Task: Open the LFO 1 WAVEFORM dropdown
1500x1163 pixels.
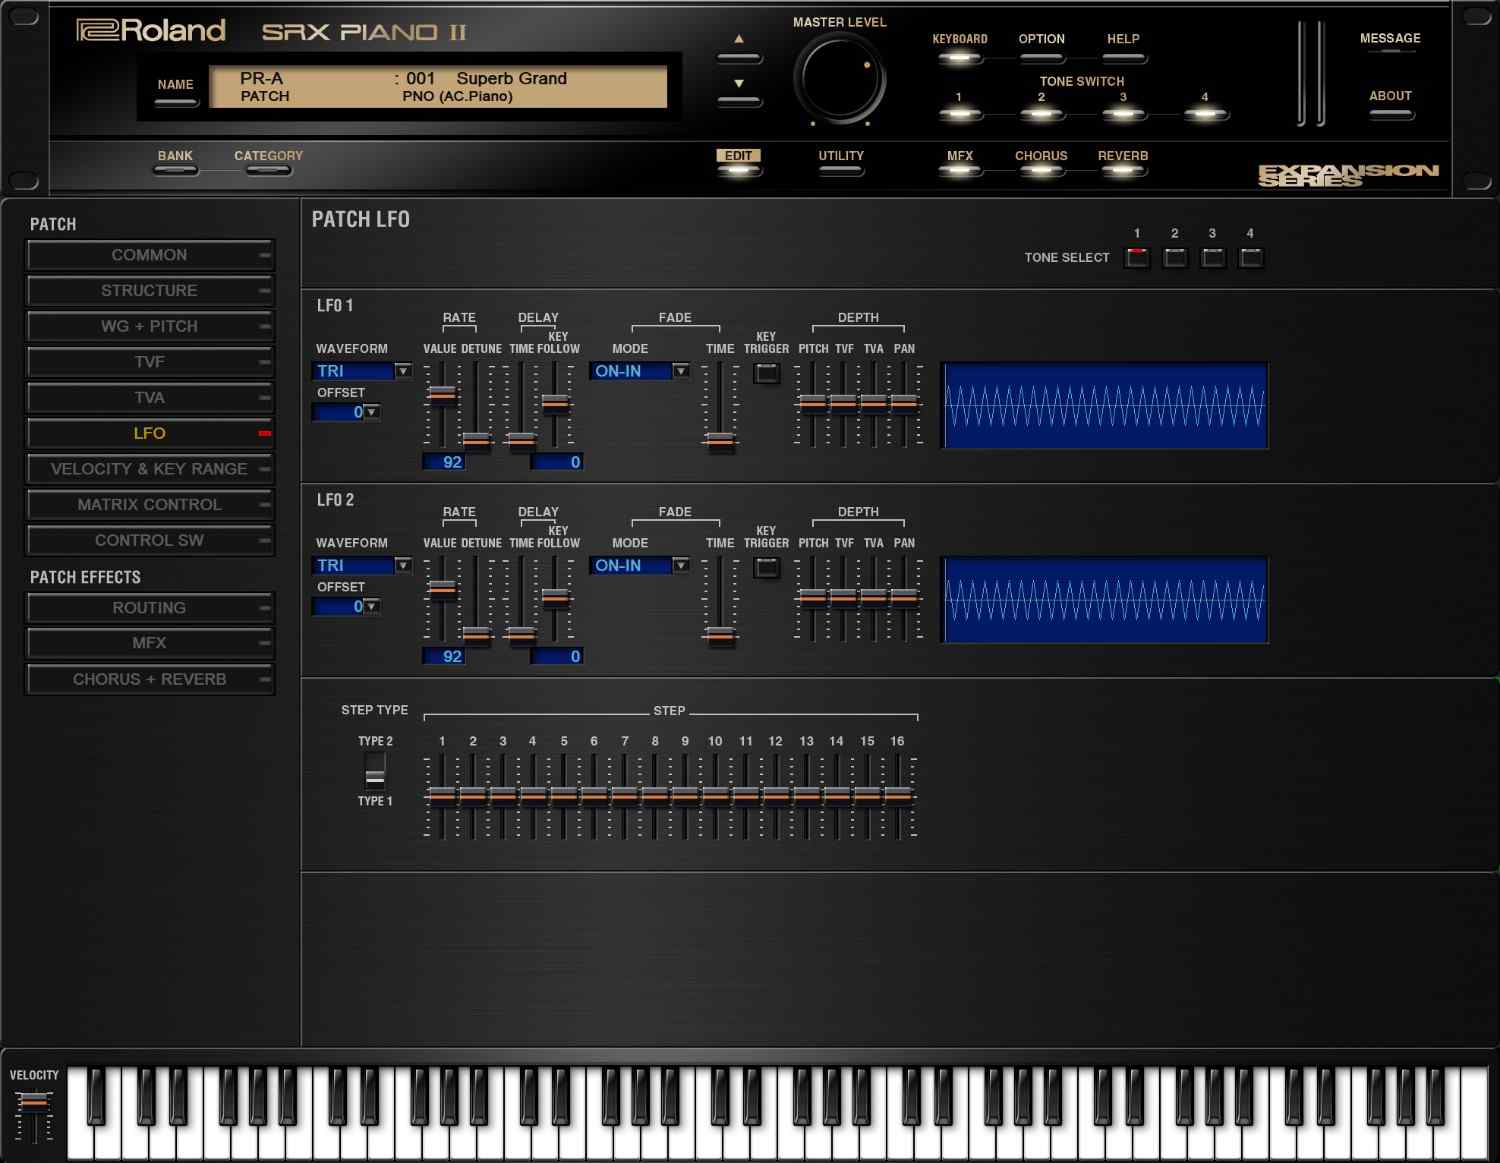Action: 403,371
